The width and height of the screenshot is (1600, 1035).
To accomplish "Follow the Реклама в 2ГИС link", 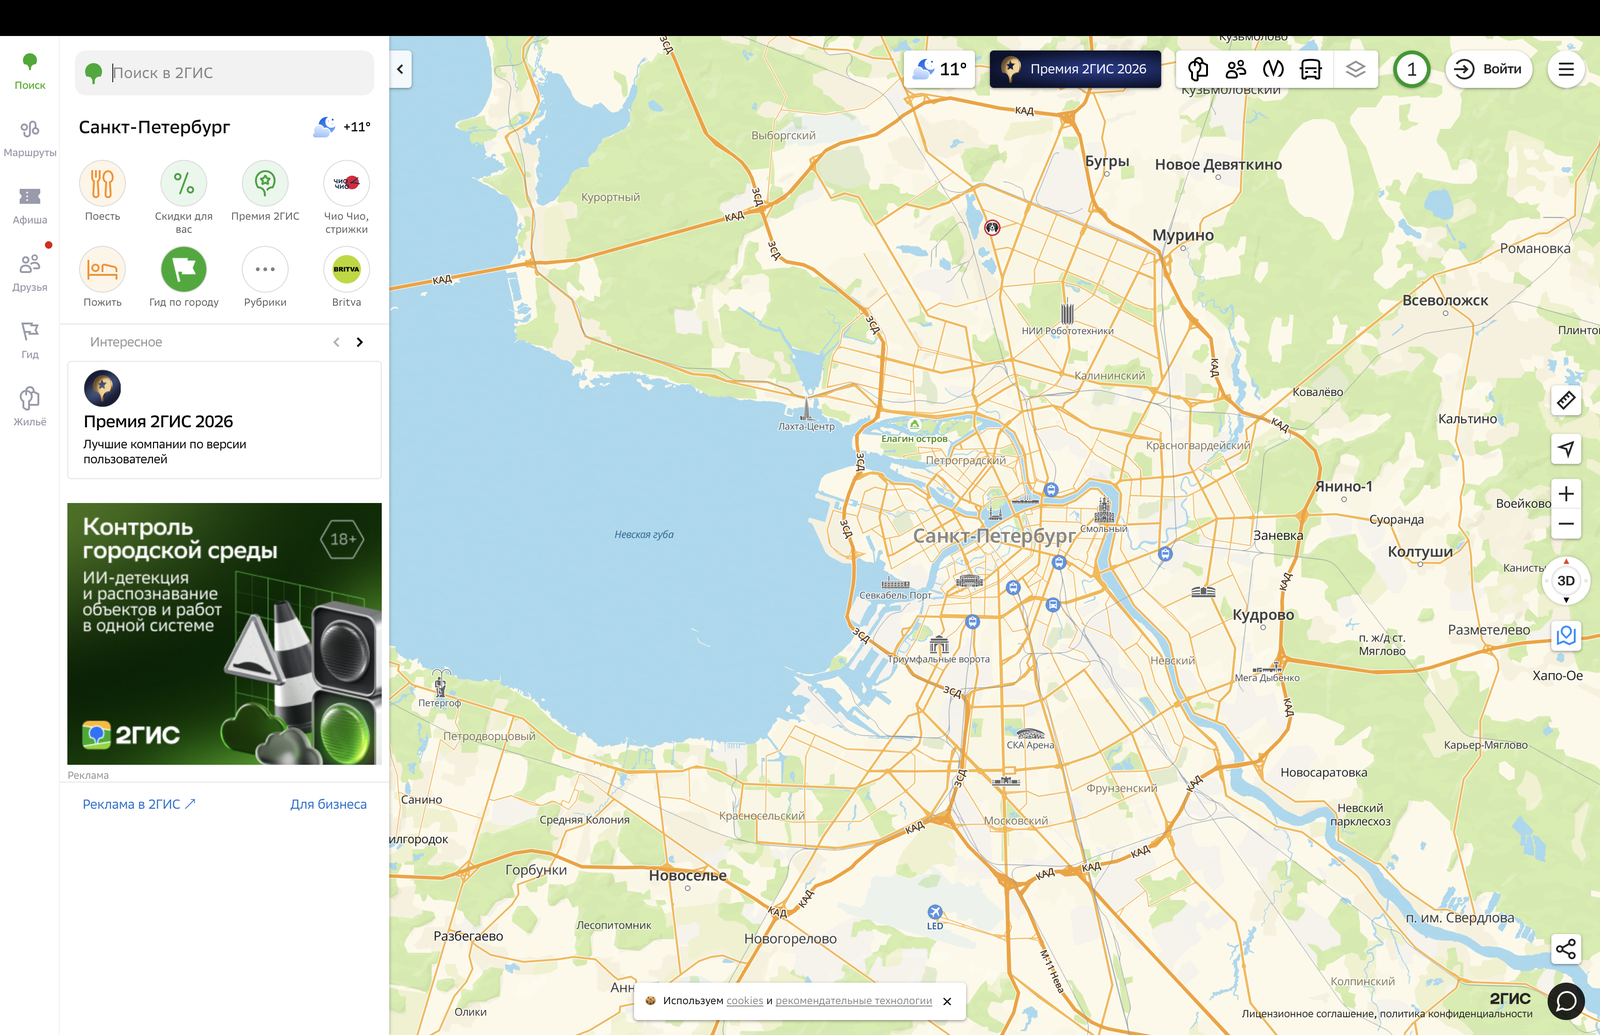I will (139, 804).
